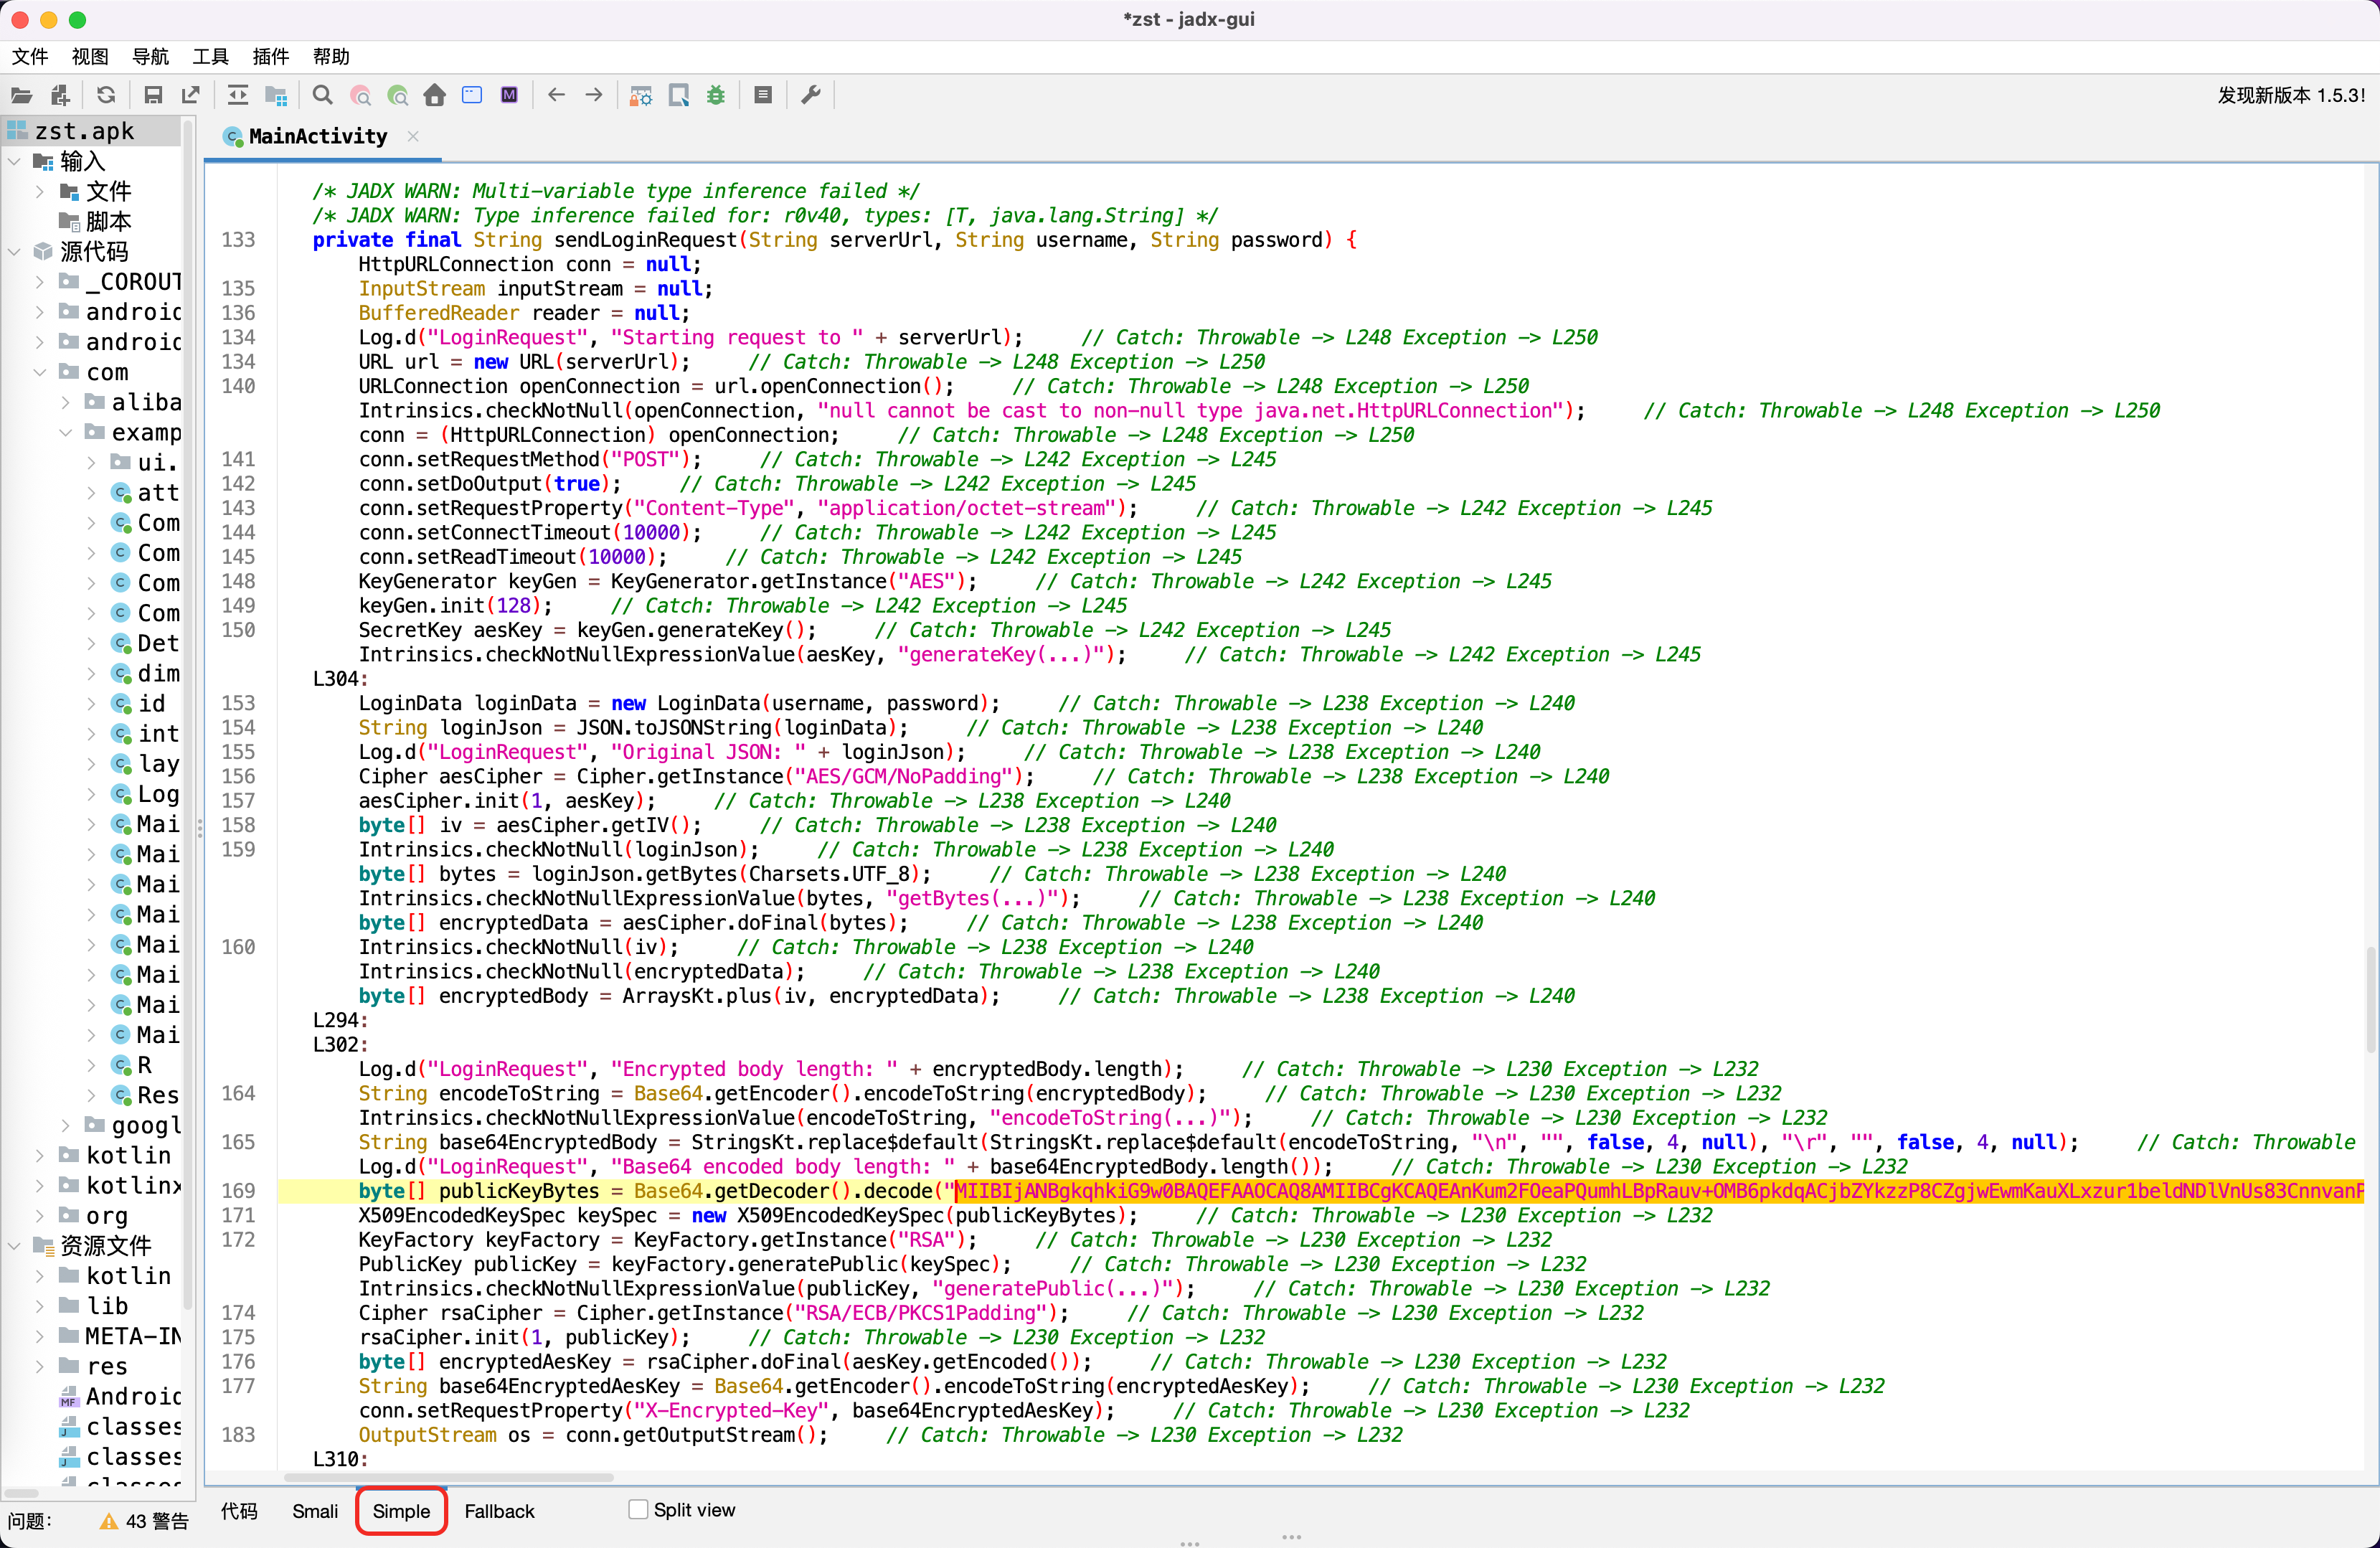Screen dimensions: 2380x1548
Task: Click the green bug debugger icon
Action: click(x=716, y=96)
